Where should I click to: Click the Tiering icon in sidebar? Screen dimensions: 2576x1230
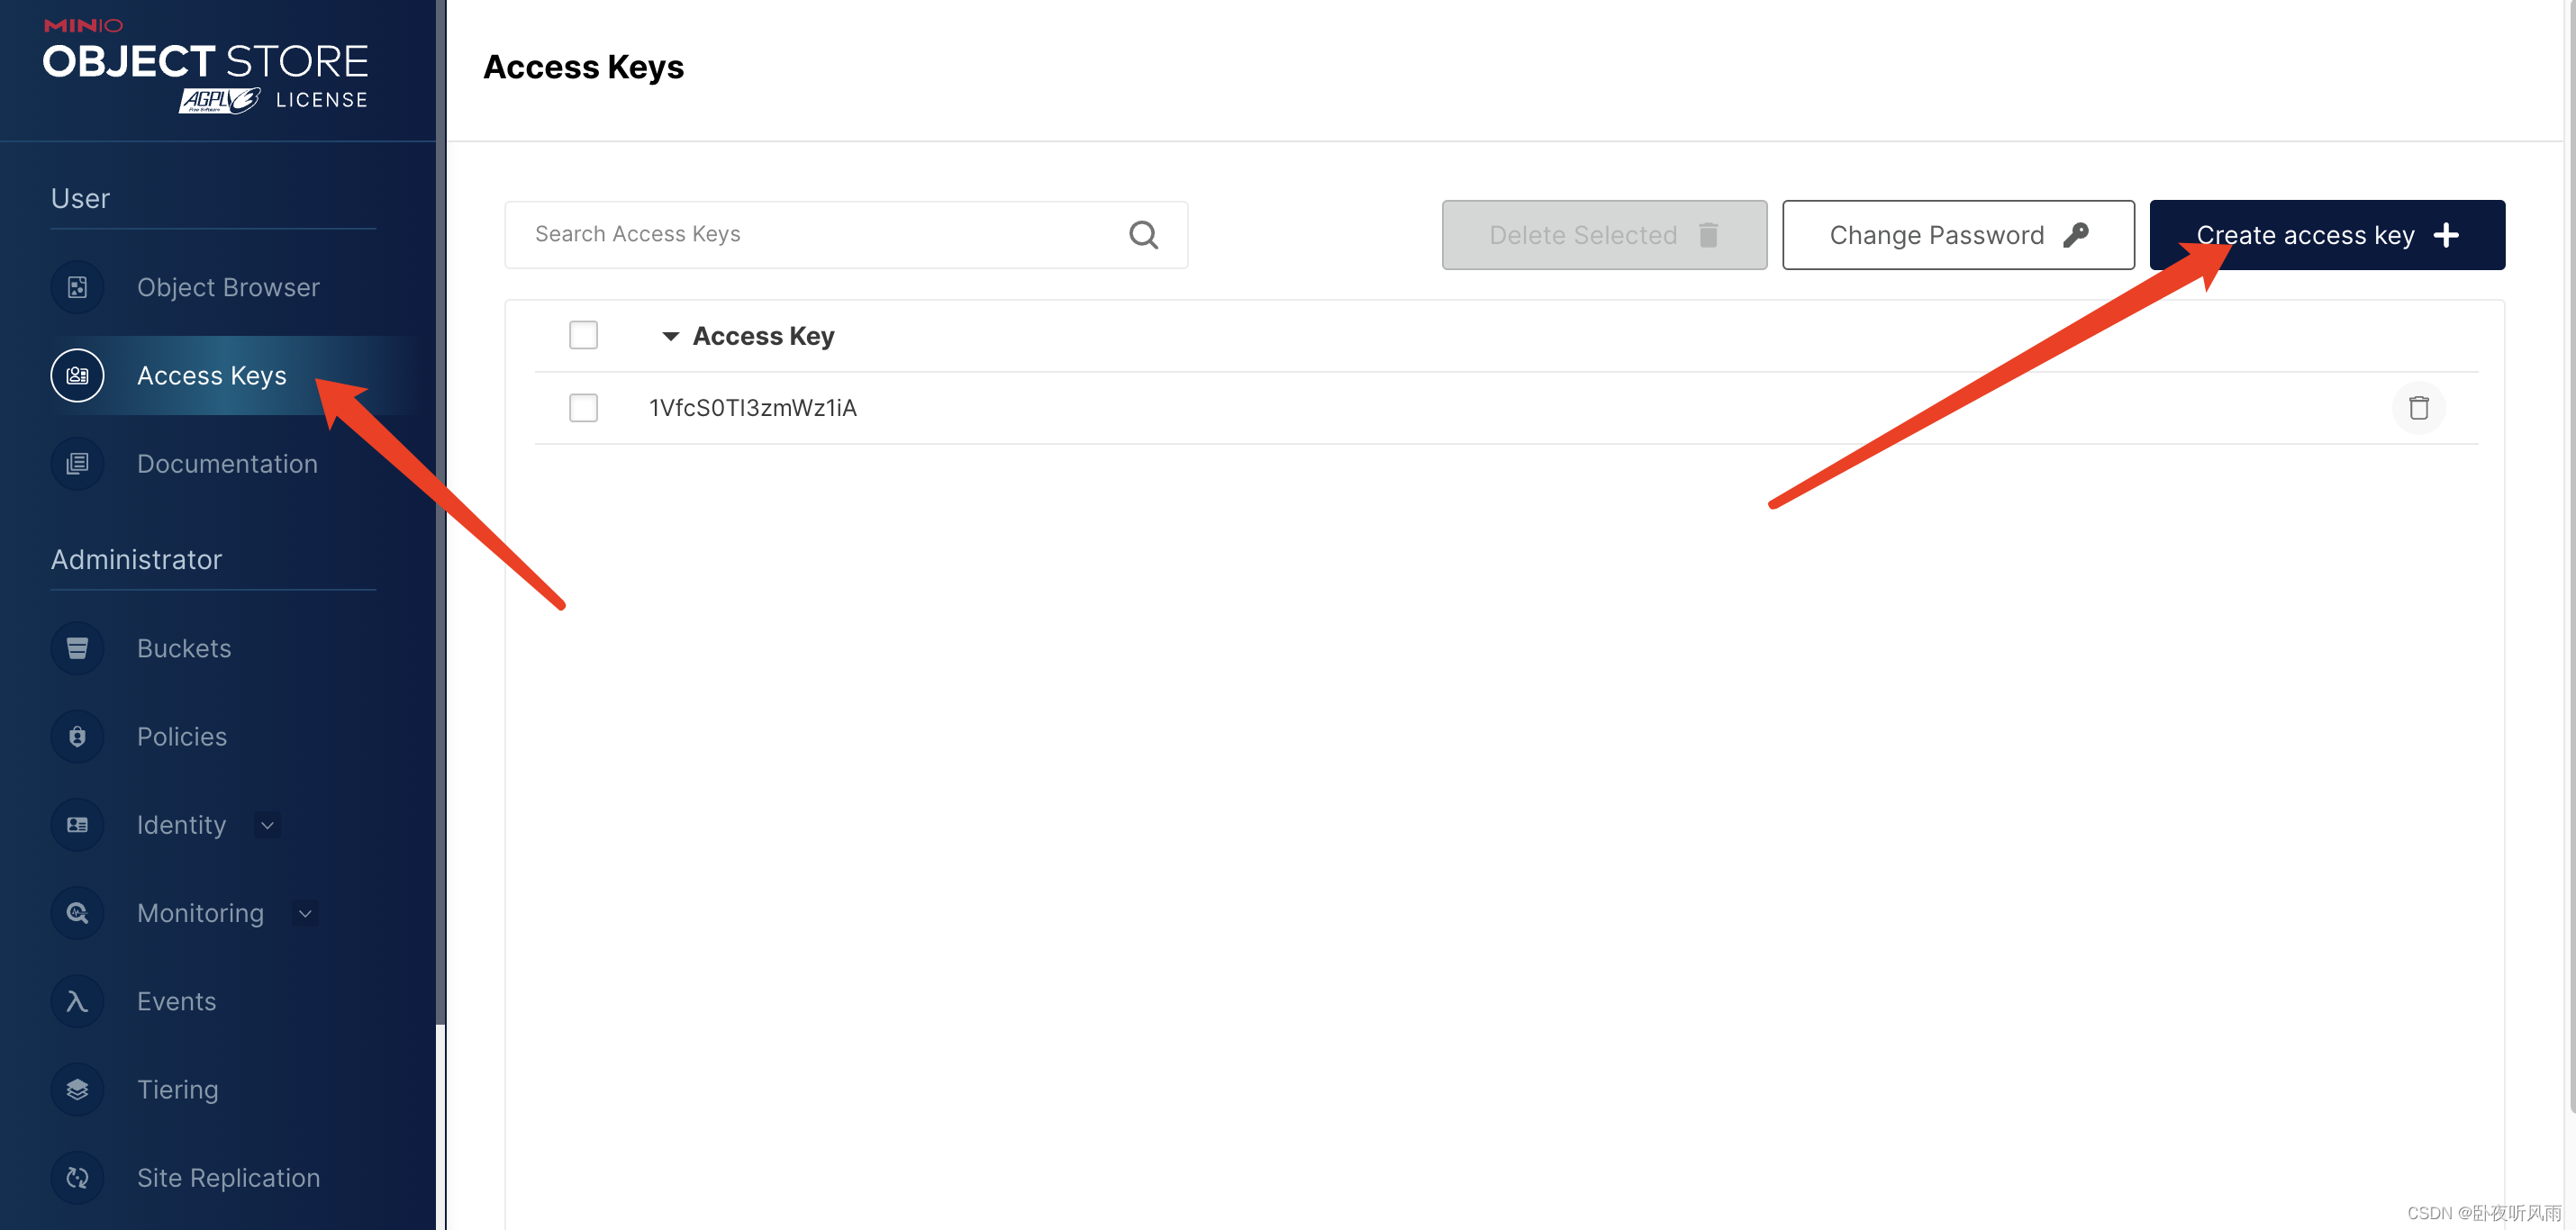[x=77, y=1089]
